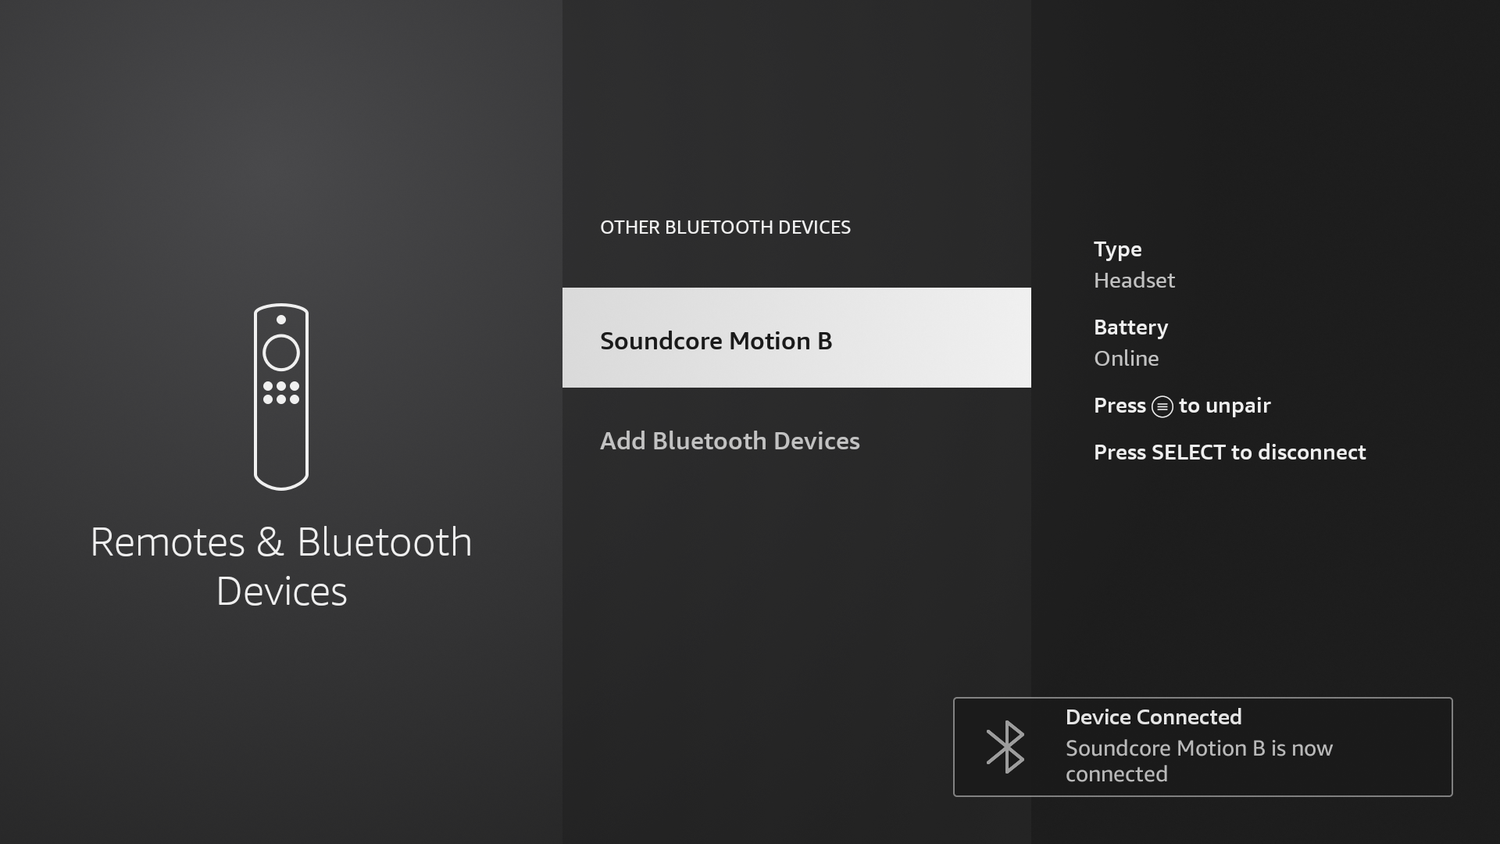Screen dimensions: 1500x844
Task: Click the "Headset" type value
Action: (x=1134, y=280)
